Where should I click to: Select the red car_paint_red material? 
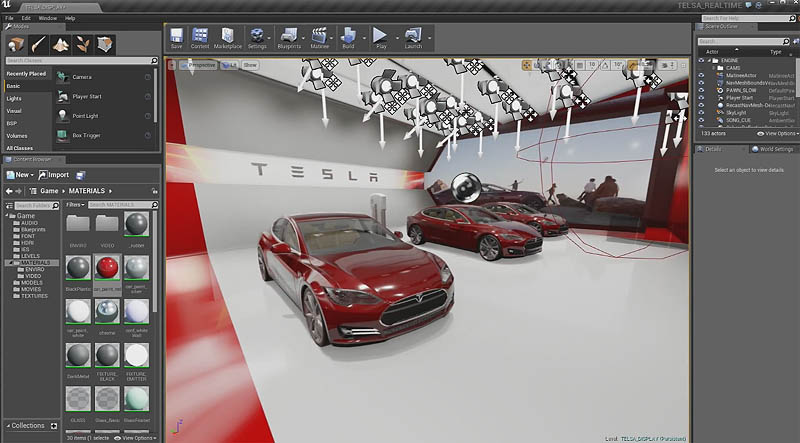click(107, 267)
